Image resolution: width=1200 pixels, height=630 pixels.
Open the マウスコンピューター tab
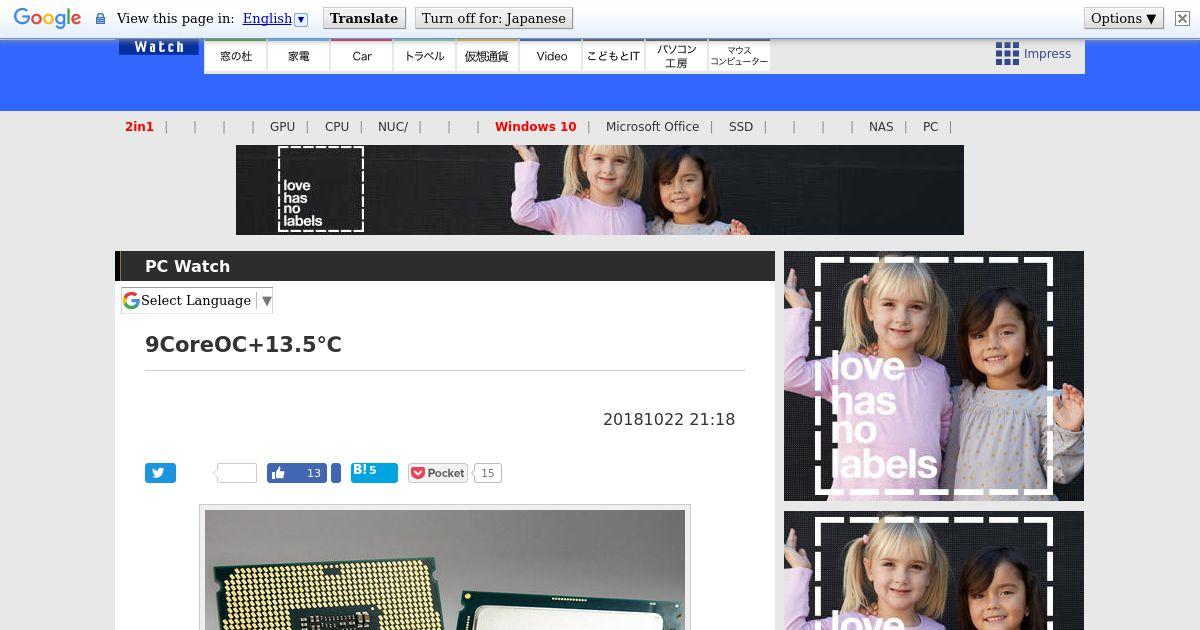click(739, 56)
